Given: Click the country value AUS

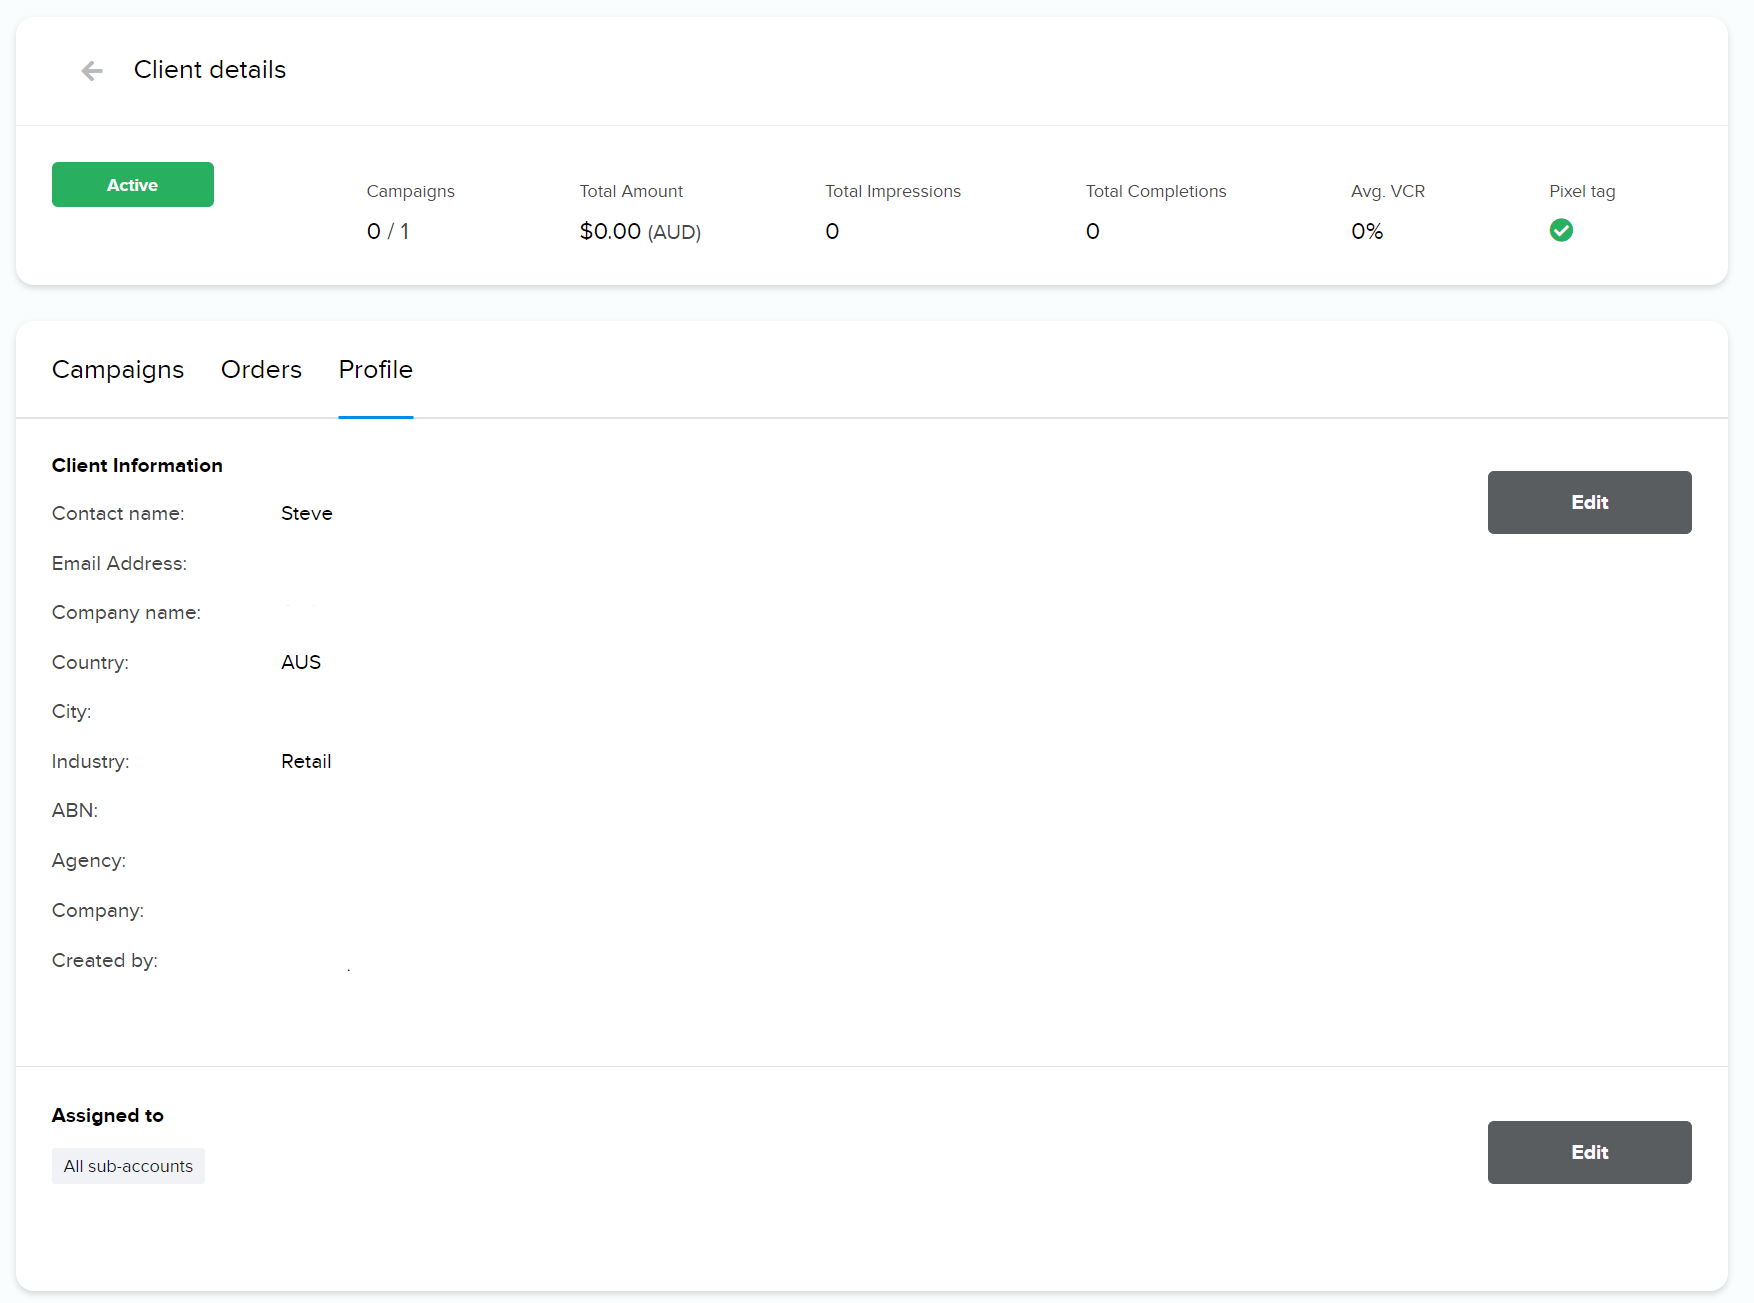Looking at the screenshot, I should click(301, 663).
